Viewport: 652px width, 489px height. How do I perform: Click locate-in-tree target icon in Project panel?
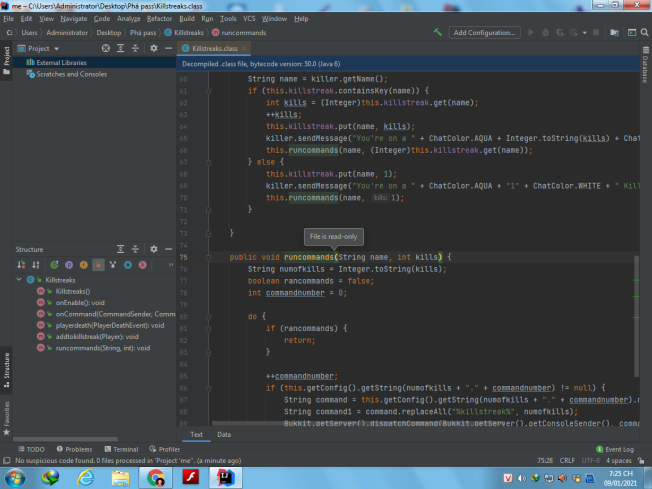point(106,48)
